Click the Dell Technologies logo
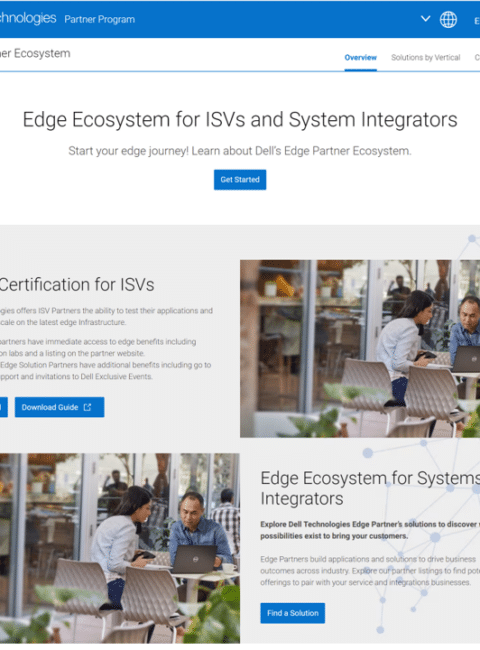This screenshot has width=480, height=650. (28, 18)
